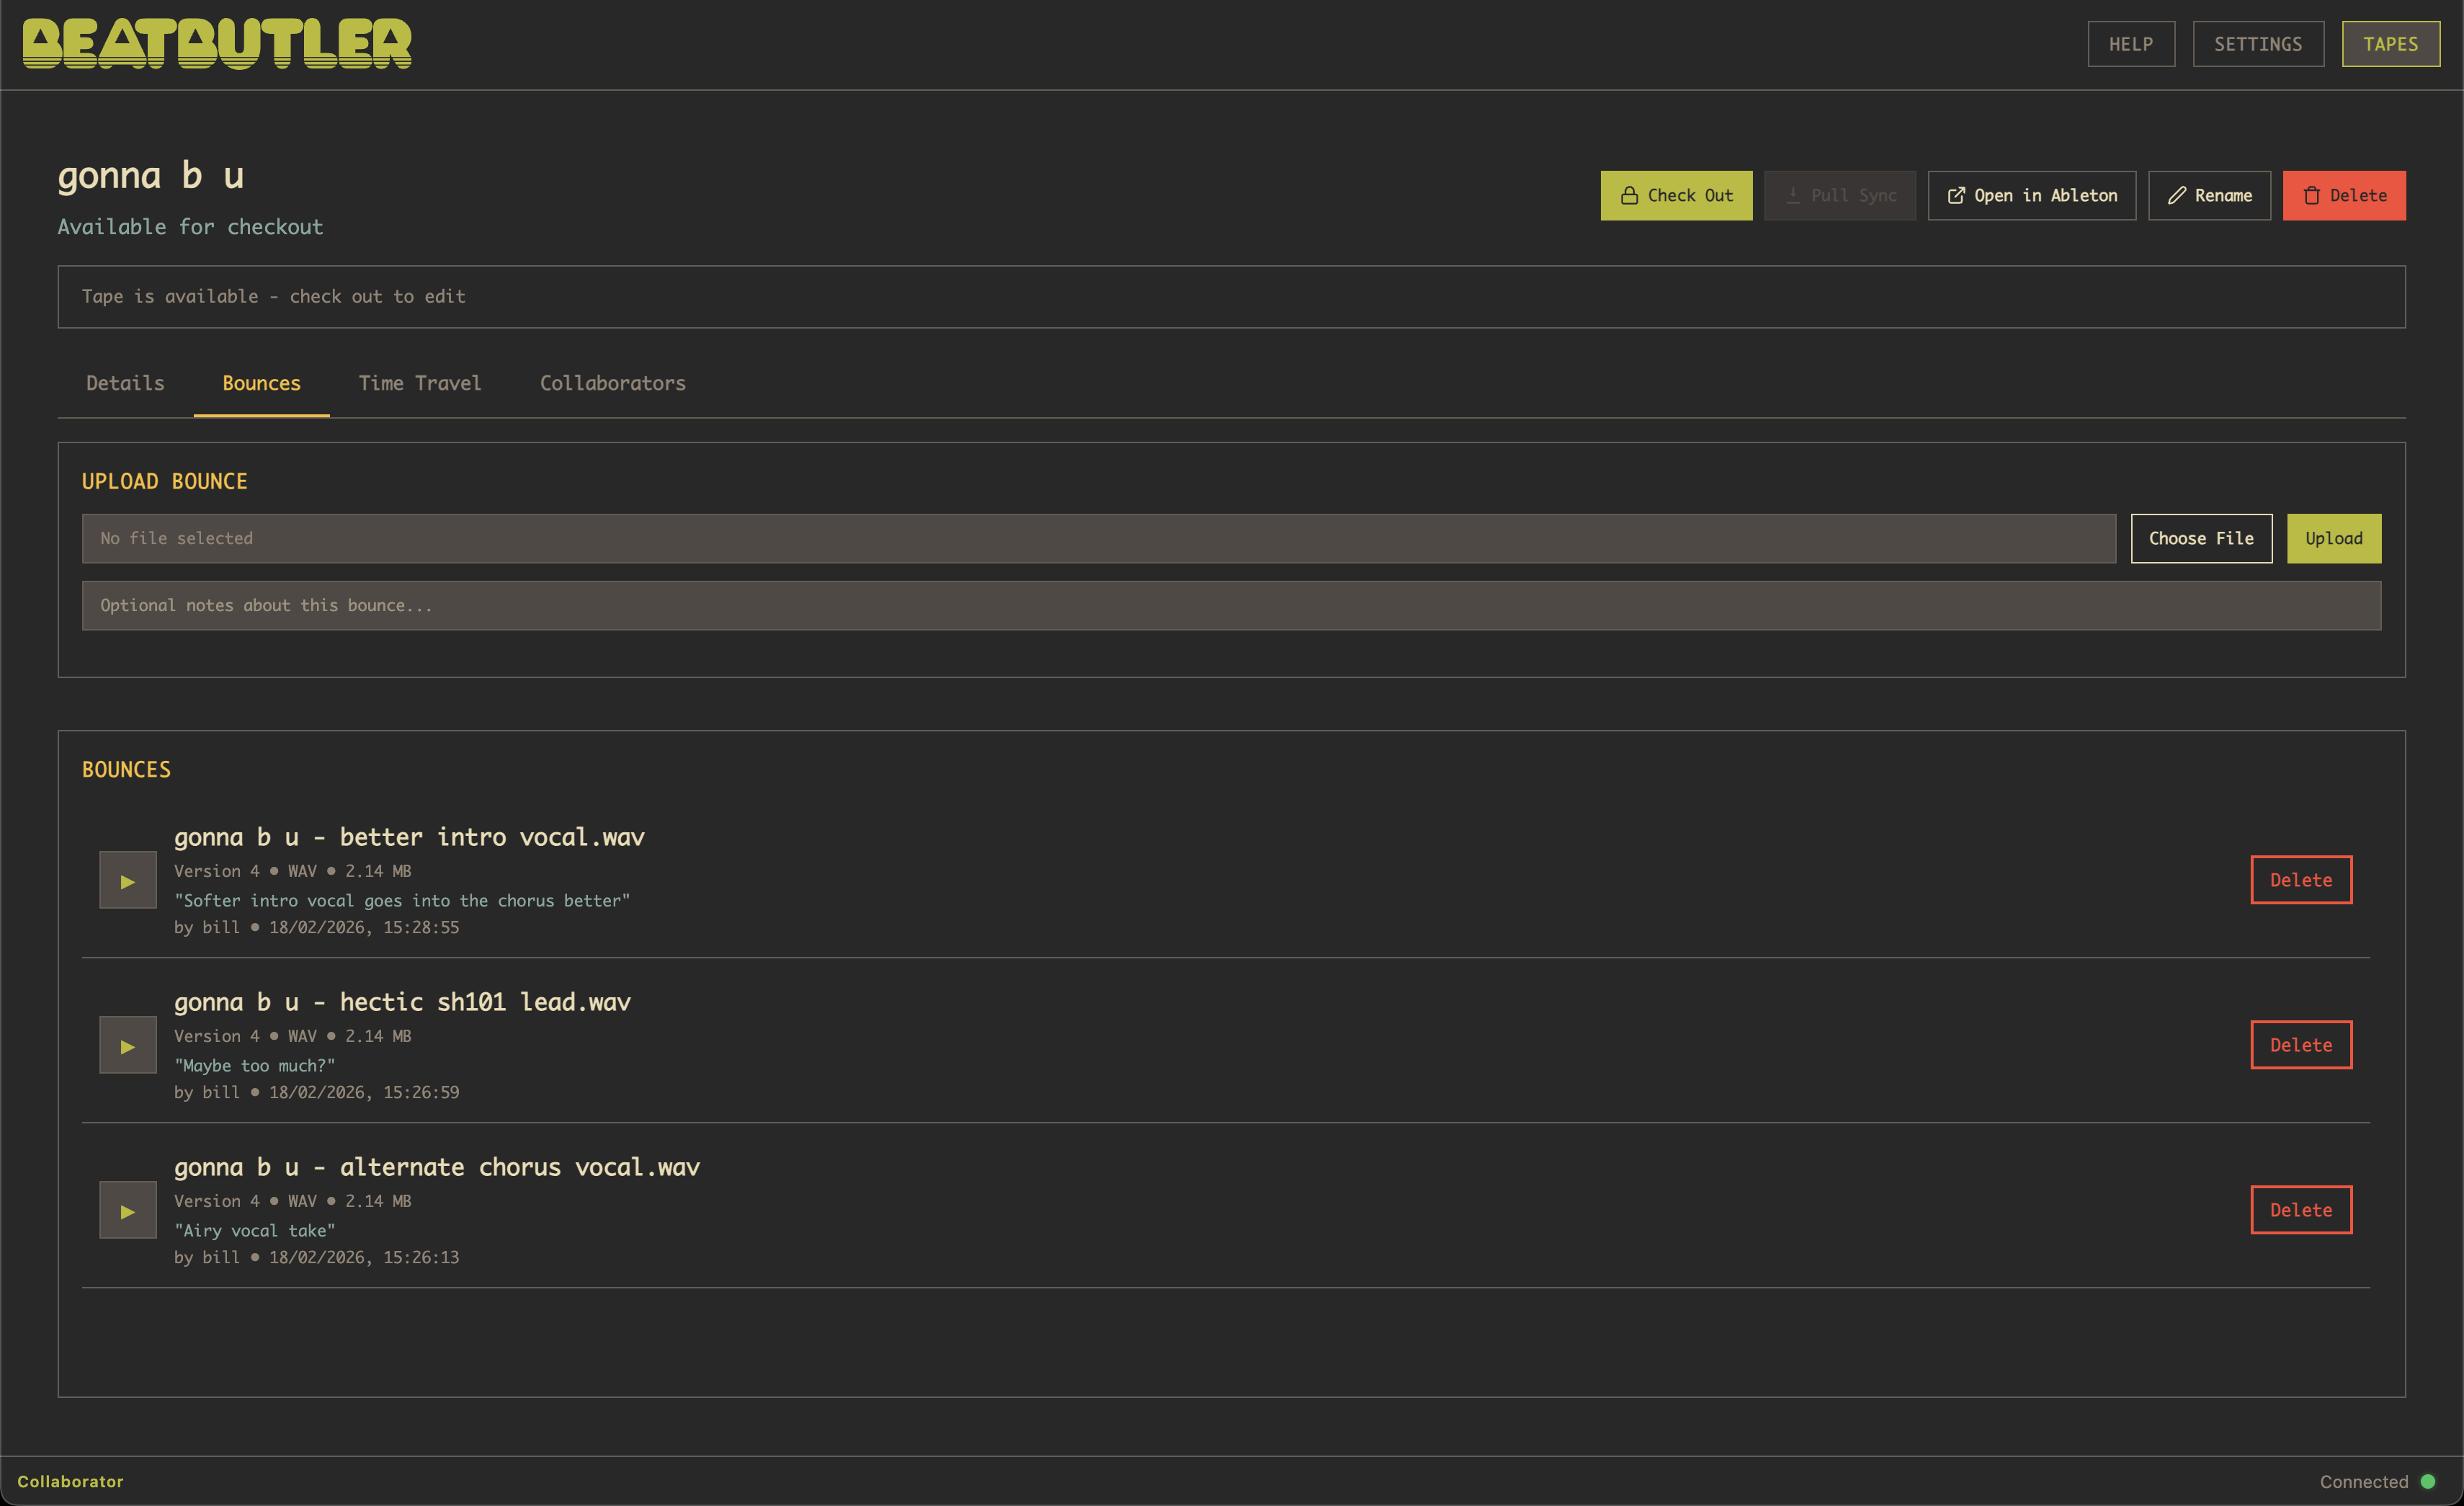Click the 'gonna b u - hectic sh101 lead.wav' title

pyautogui.click(x=402, y=1002)
